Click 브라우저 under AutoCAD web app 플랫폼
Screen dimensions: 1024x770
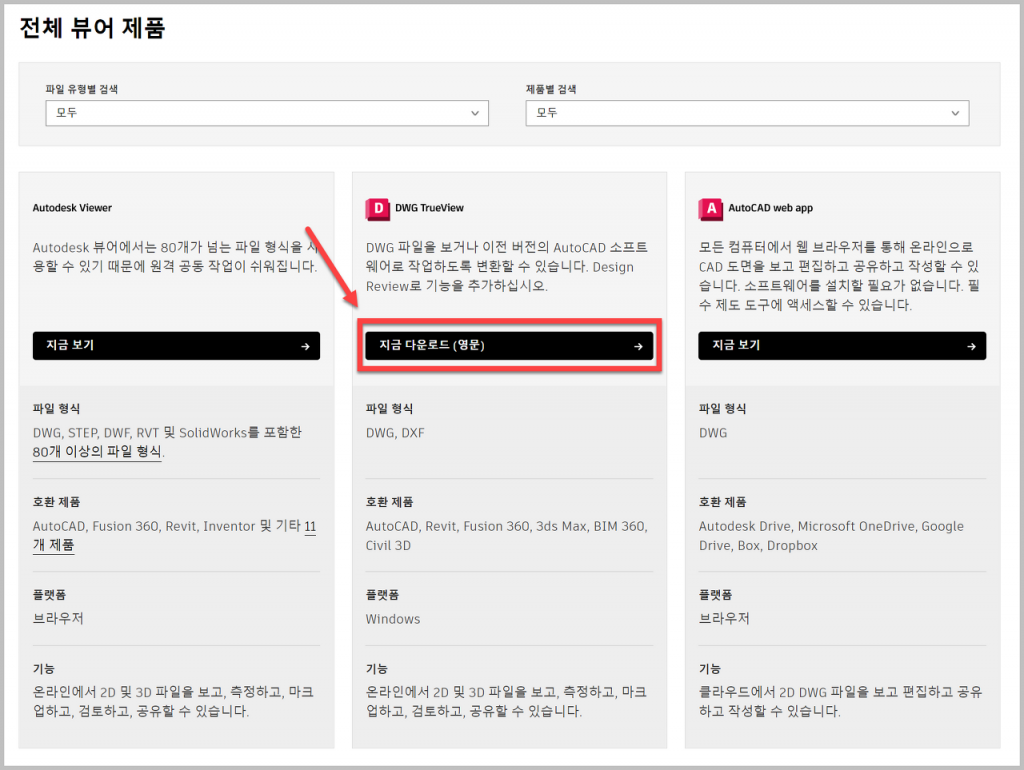coord(724,618)
